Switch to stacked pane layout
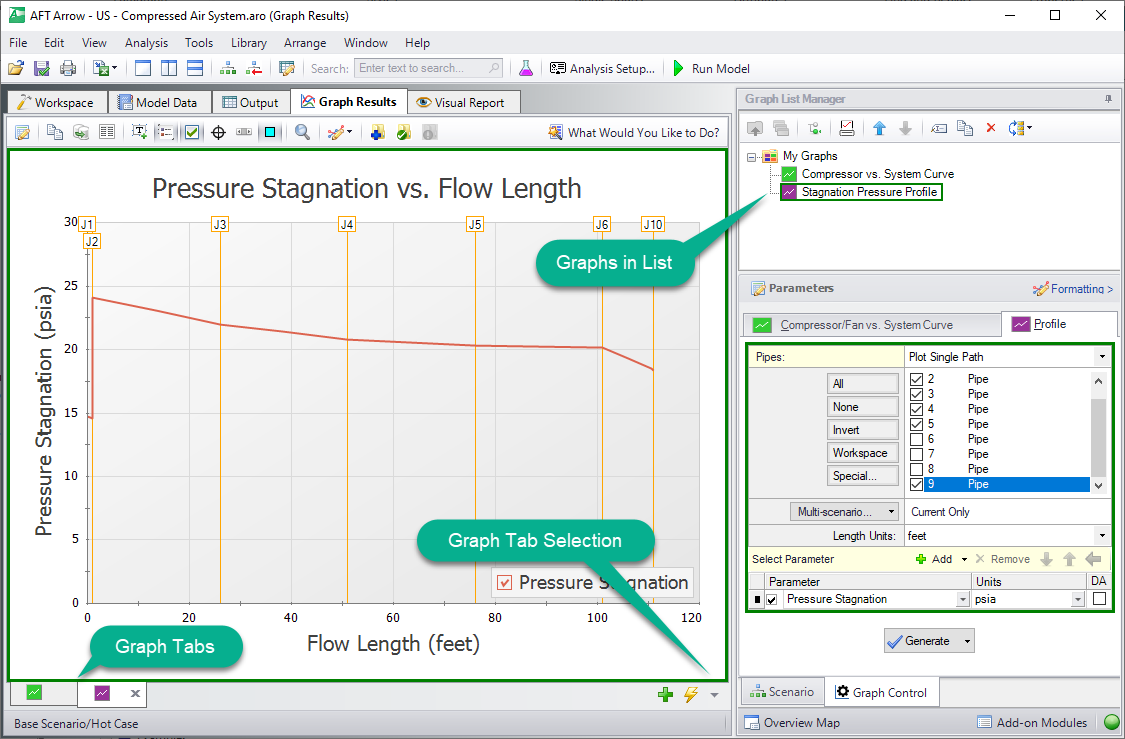1125x739 pixels. coord(194,68)
